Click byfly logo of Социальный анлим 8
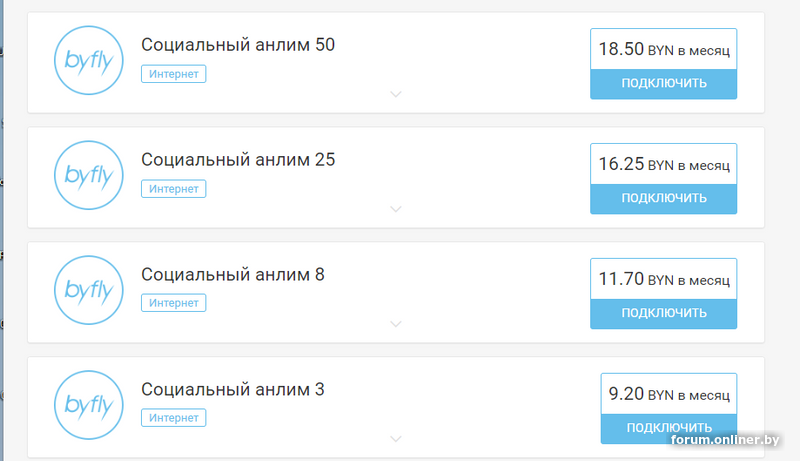Screen dimensions: 800x461 [x=89, y=290]
